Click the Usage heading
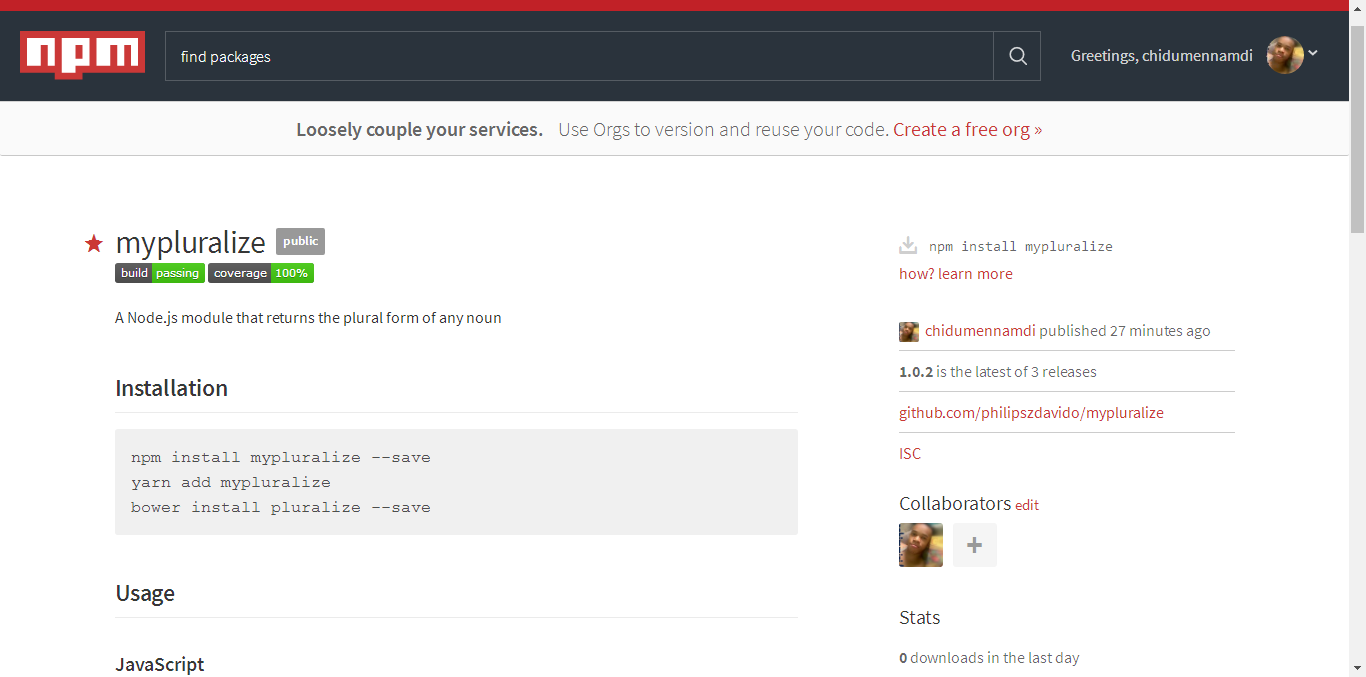Viewport: 1366px width, 677px height. (145, 593)
